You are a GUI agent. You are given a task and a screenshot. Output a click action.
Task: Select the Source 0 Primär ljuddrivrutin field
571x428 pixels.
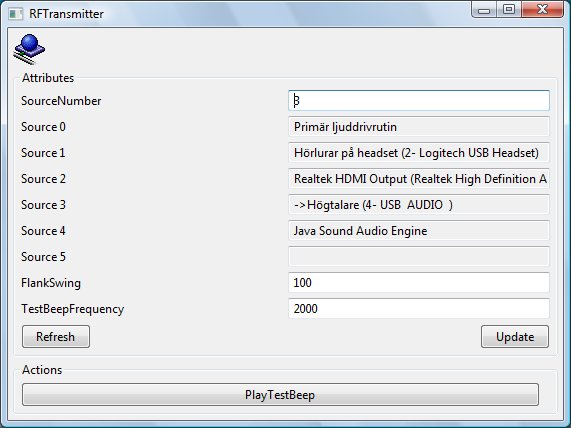pyautogui.click(x=419, y=126)
